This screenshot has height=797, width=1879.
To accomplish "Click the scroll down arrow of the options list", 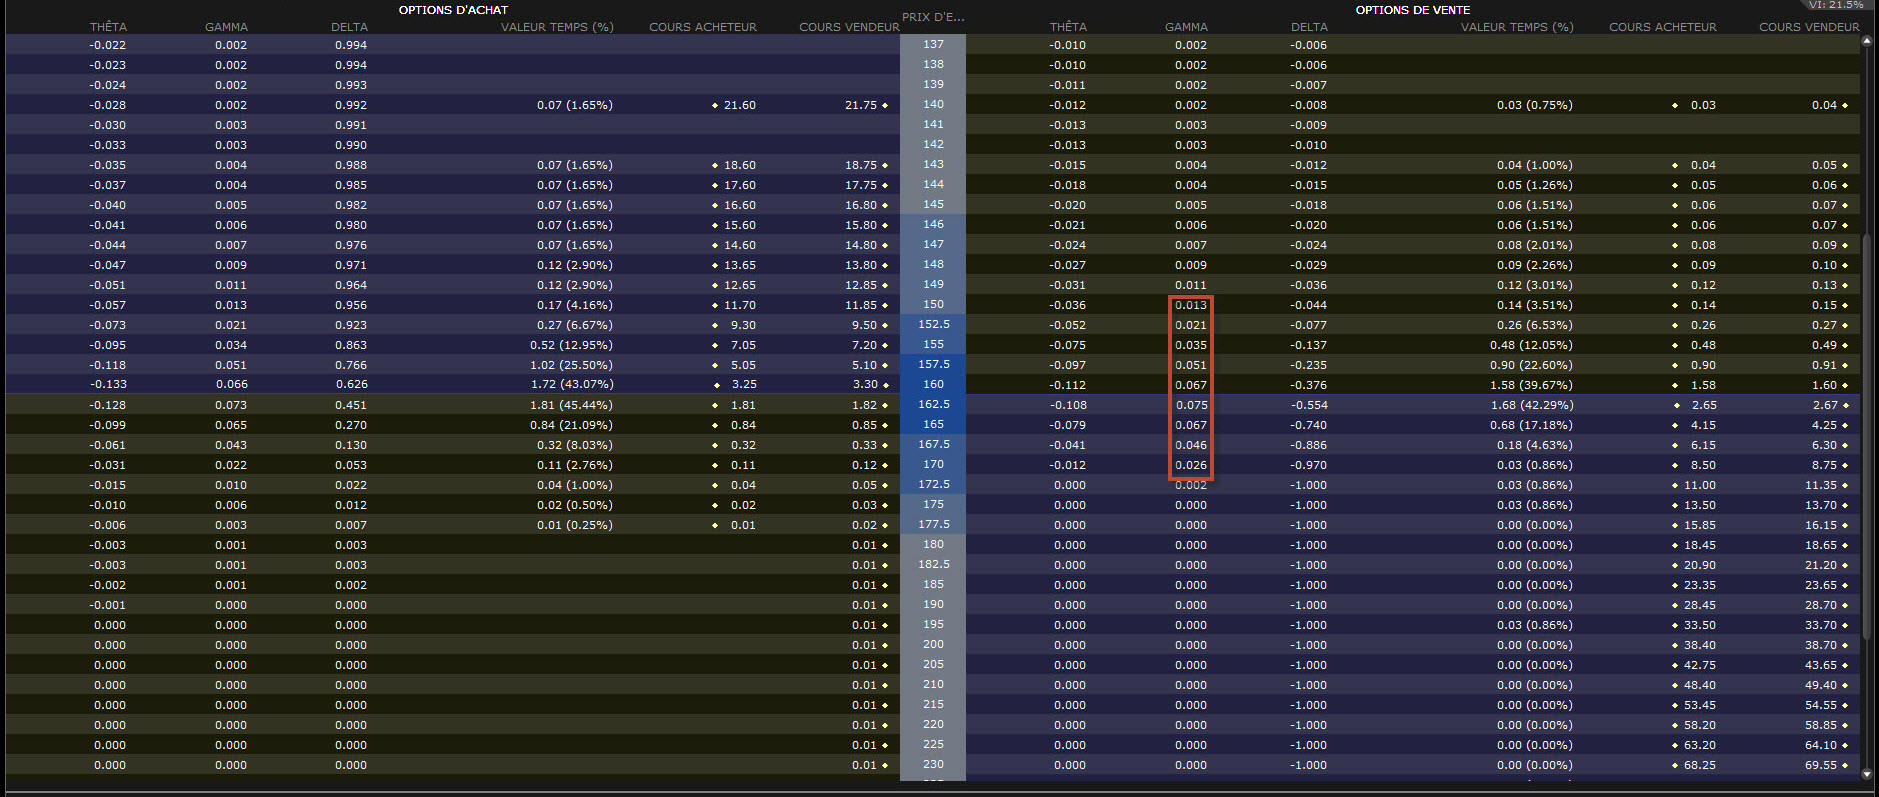I will pos(1868,773).
